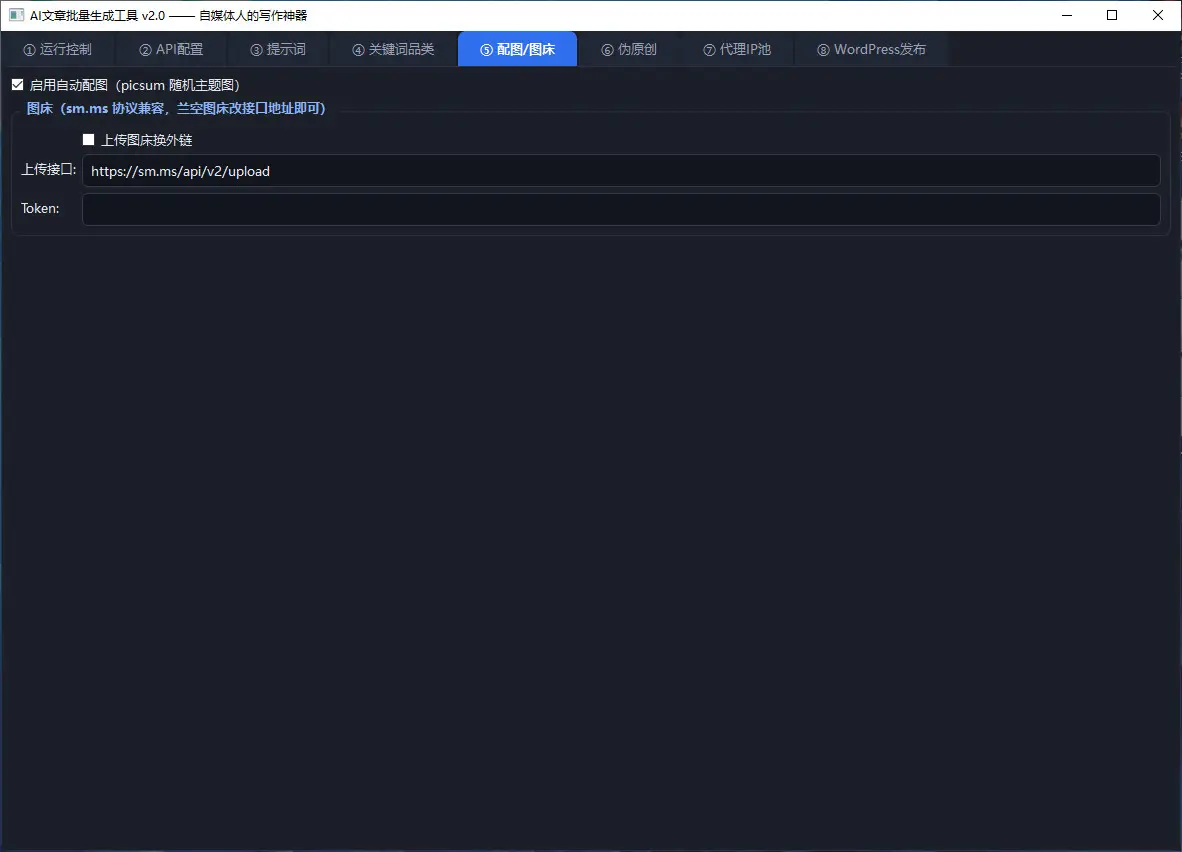Click the app icon in the title bar
1182x852 pixels.
tap(17, 15)
